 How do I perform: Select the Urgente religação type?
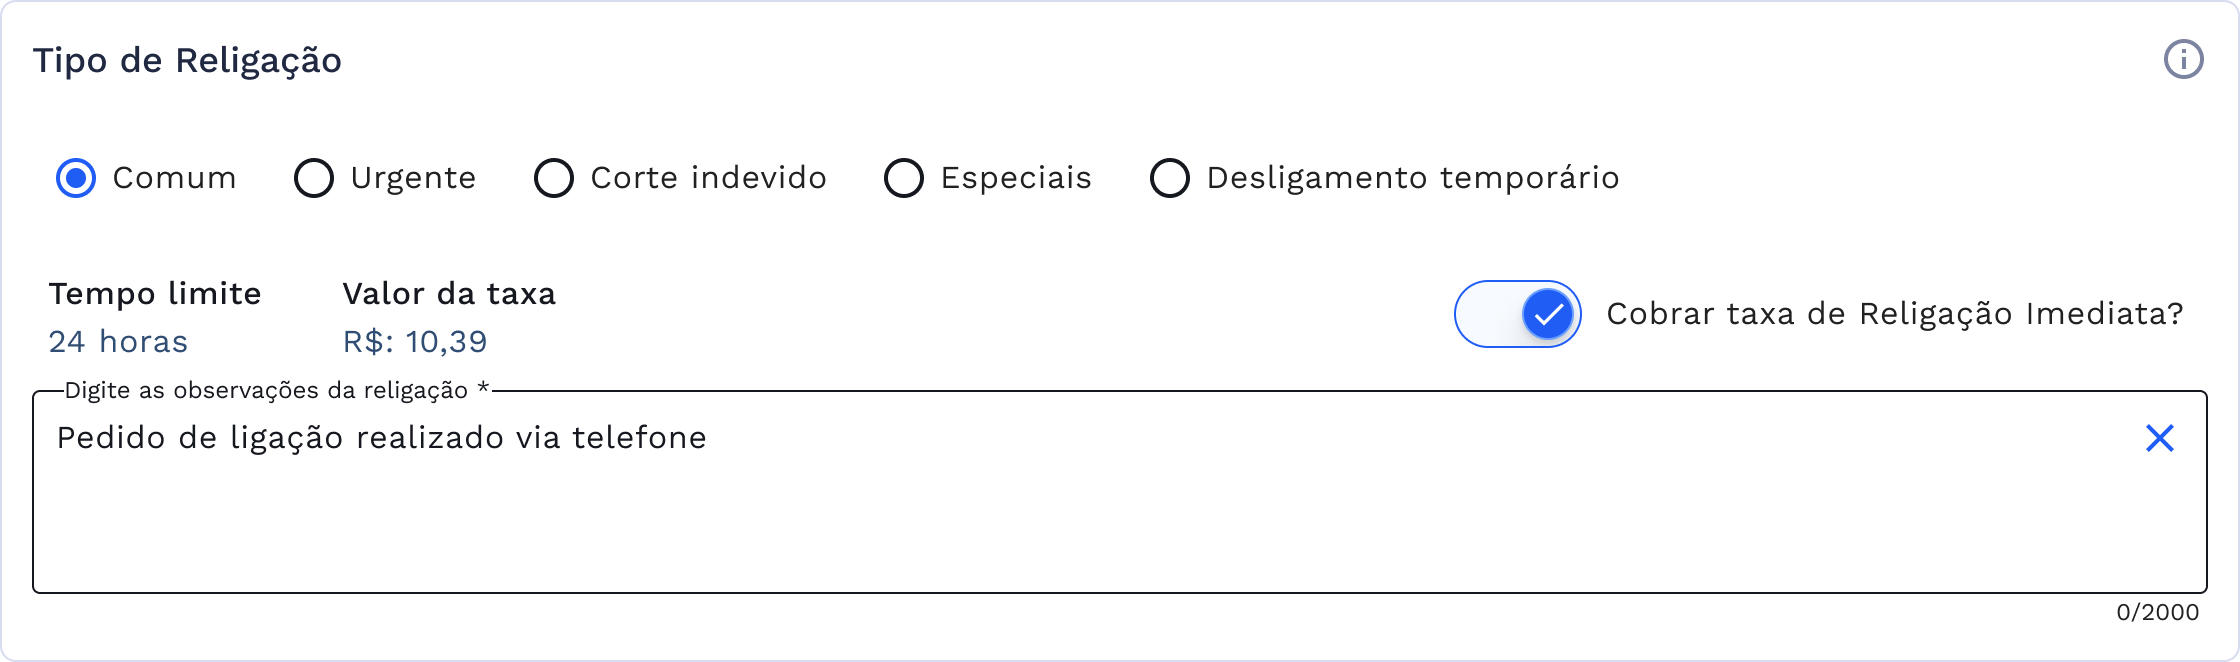coord(314,178)
